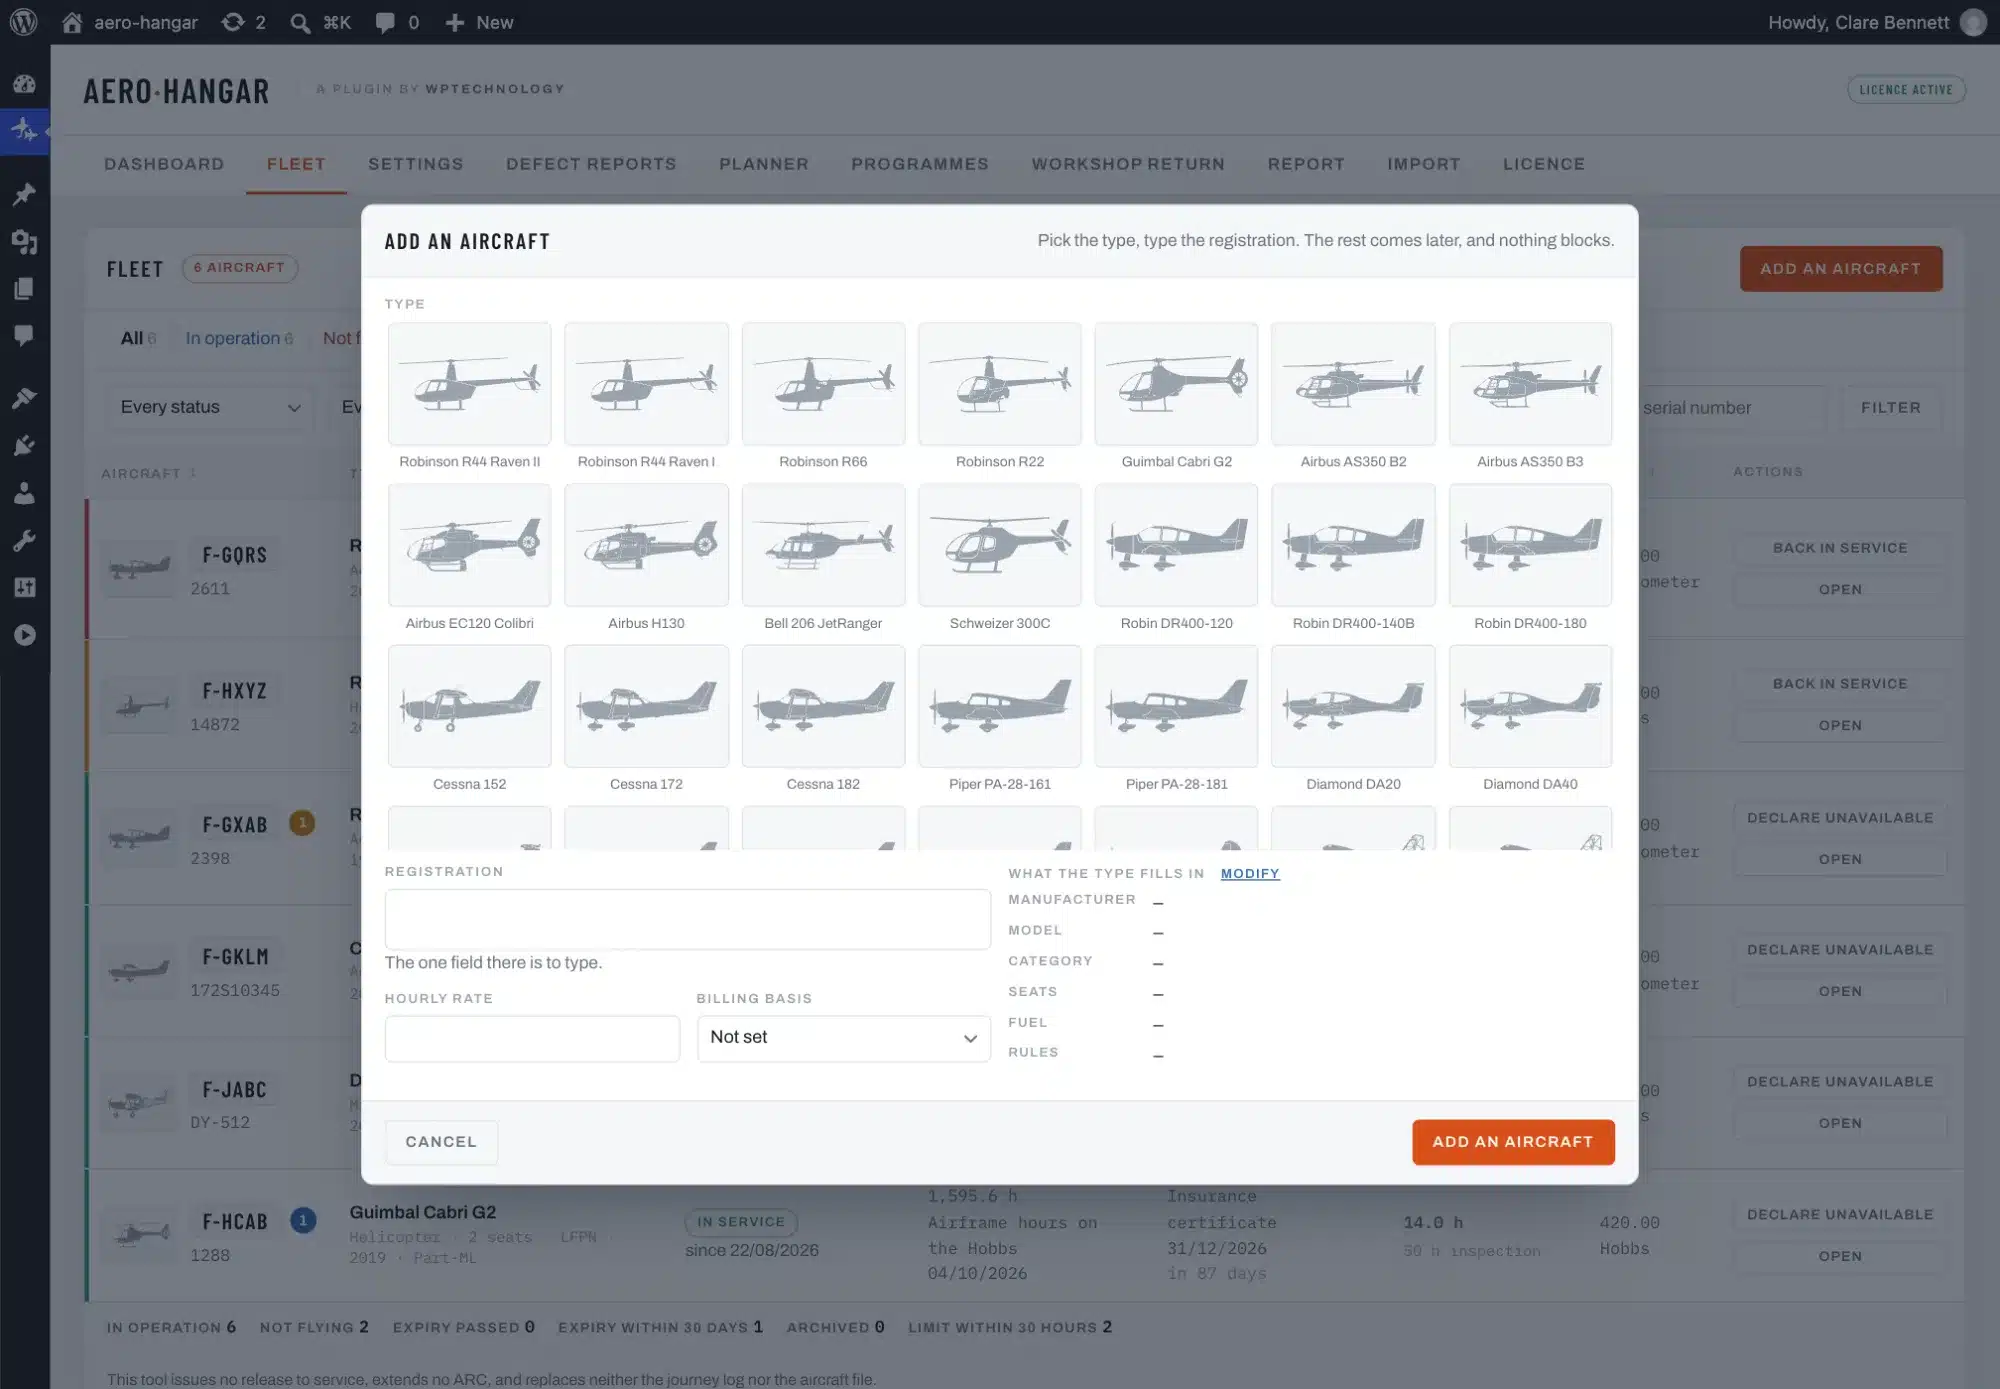Pick the Piper PA-28-161 type

(1000, 719)
